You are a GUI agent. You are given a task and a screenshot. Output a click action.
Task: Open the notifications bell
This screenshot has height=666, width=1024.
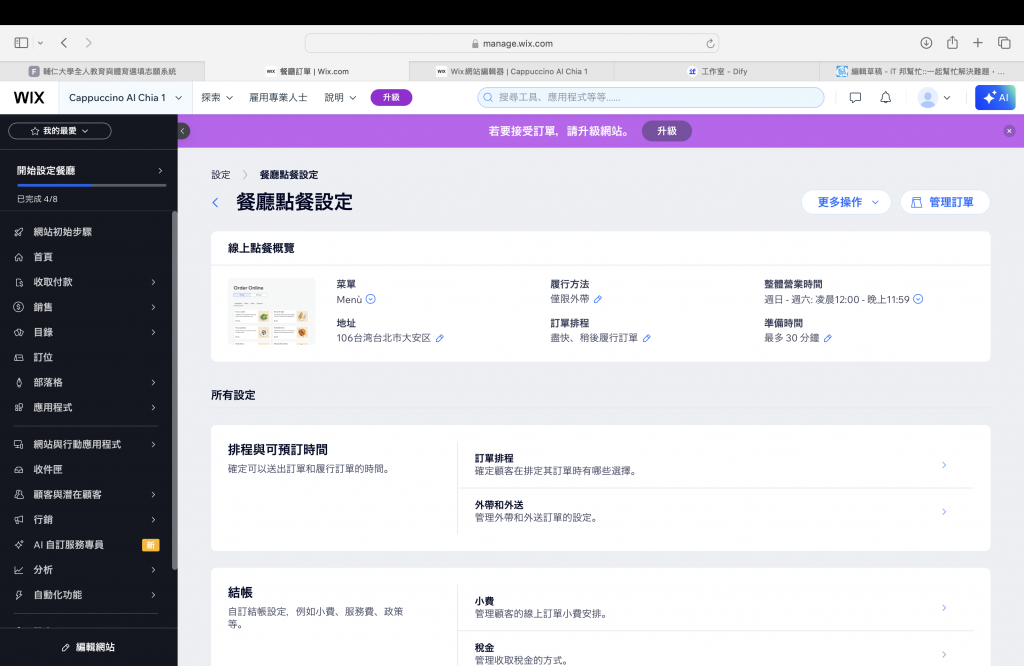click(x=886, y=98)
